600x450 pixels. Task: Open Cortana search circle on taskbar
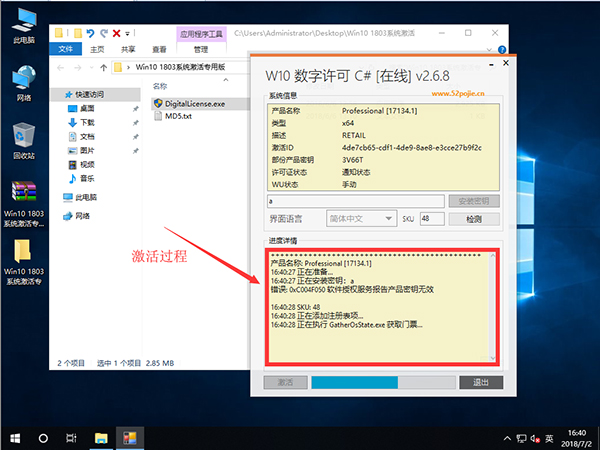pos(43,438)
